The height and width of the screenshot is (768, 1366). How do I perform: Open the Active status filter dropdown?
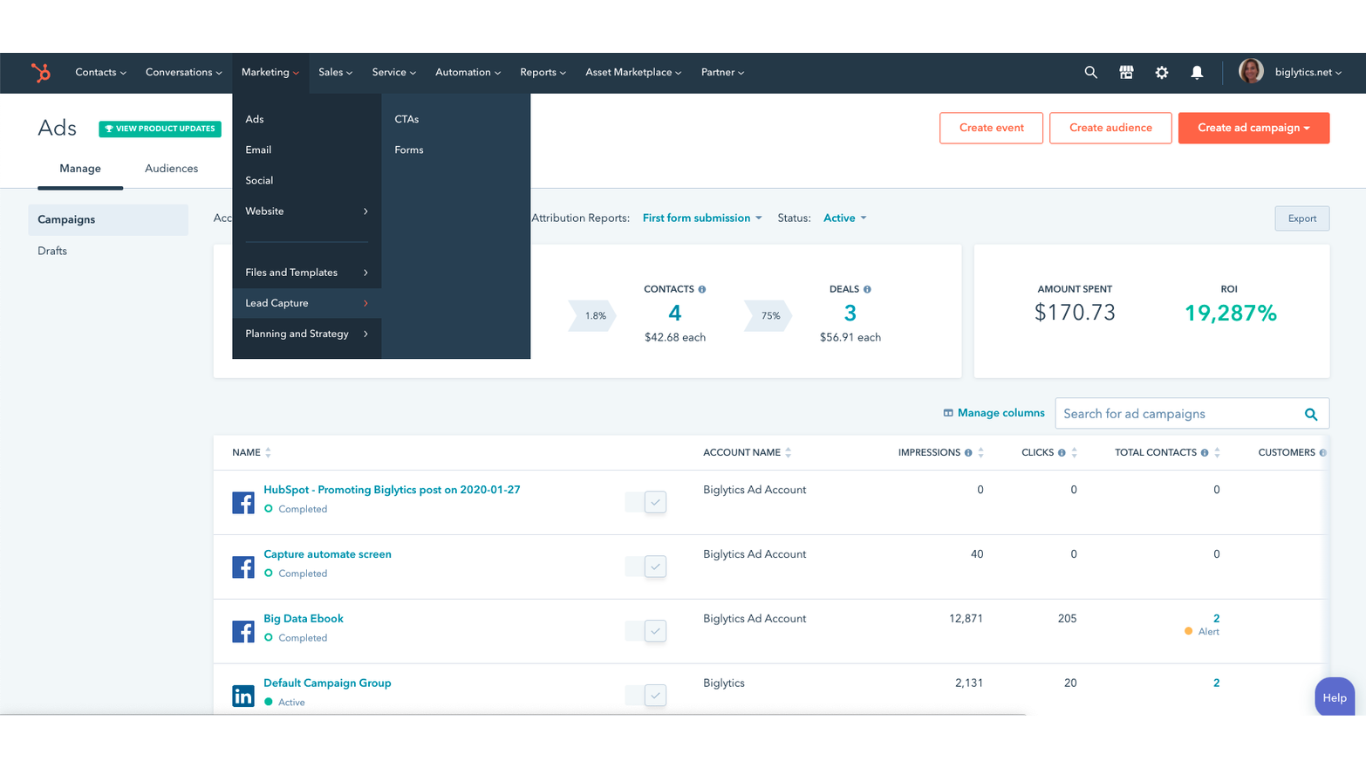click(845, 218)
